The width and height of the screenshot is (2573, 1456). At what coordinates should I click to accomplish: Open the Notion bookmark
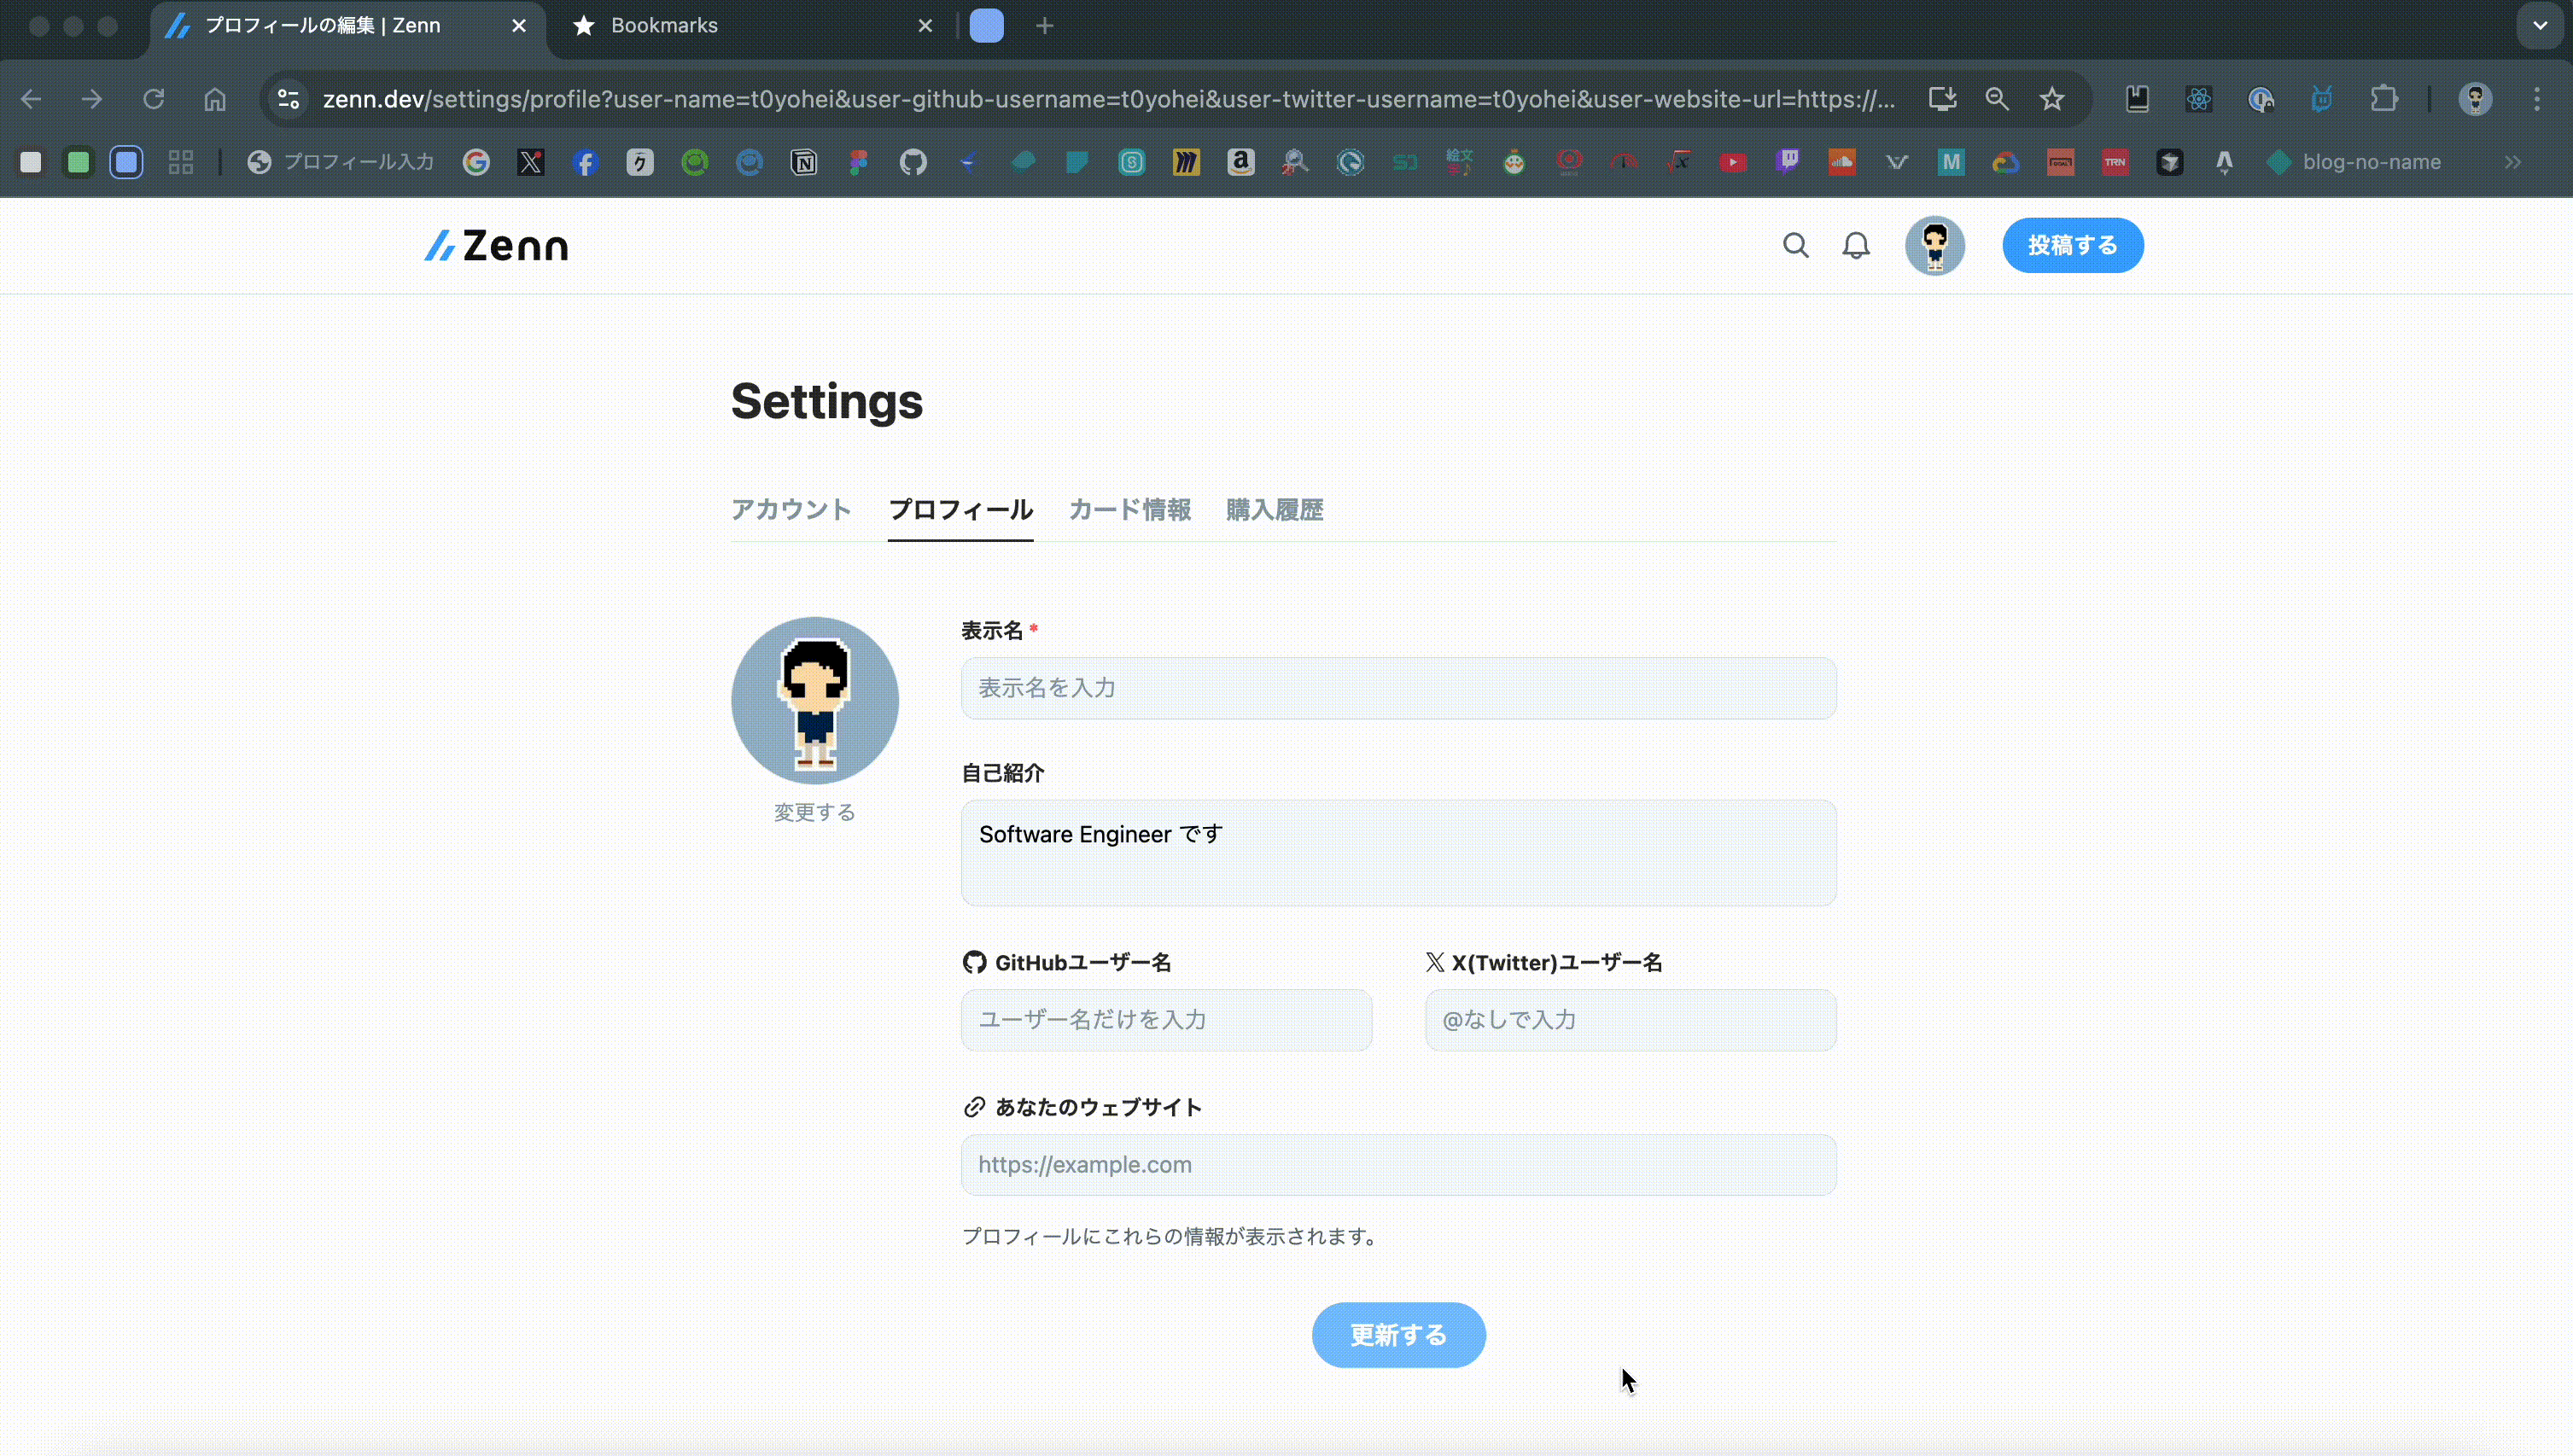pyautogui.click(x=804, y=162)
